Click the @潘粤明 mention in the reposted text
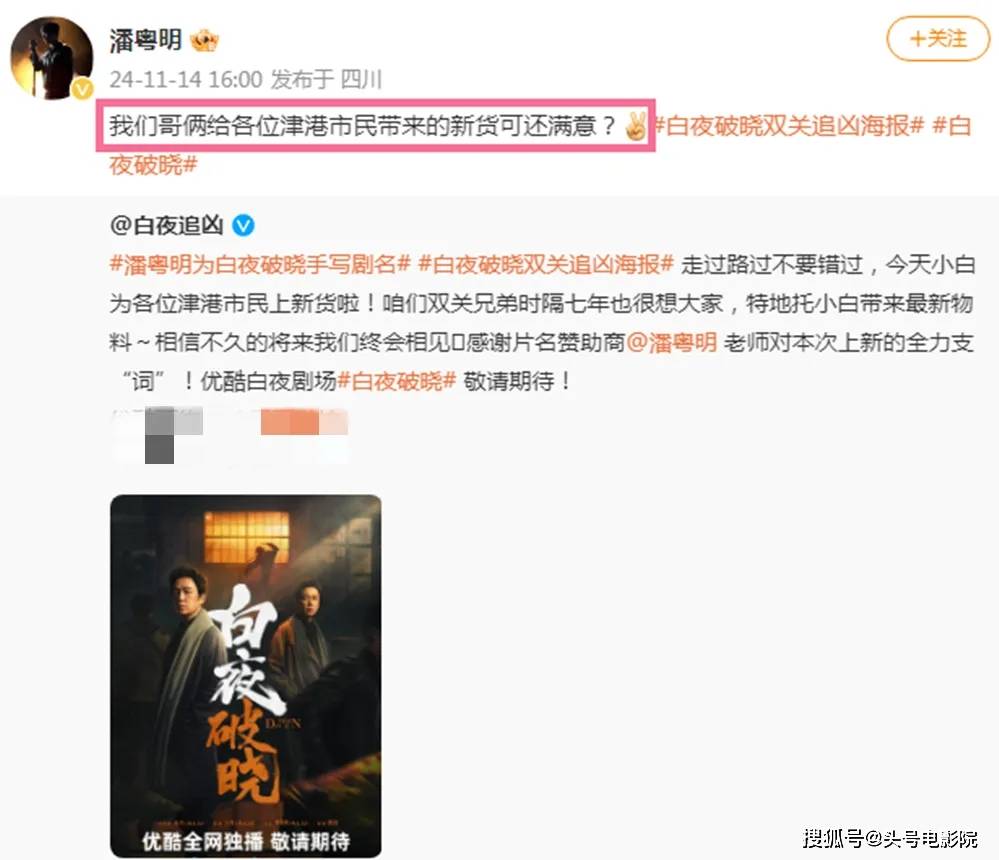 coord(672,343)
